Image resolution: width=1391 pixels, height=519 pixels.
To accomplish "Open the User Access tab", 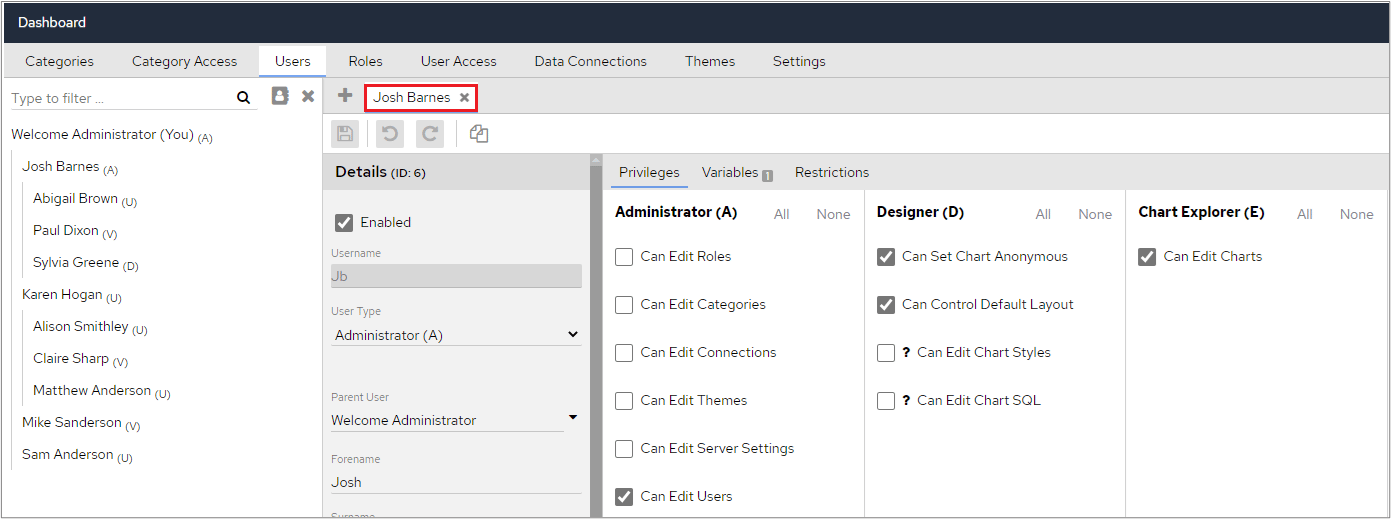I will click(458, 61).
